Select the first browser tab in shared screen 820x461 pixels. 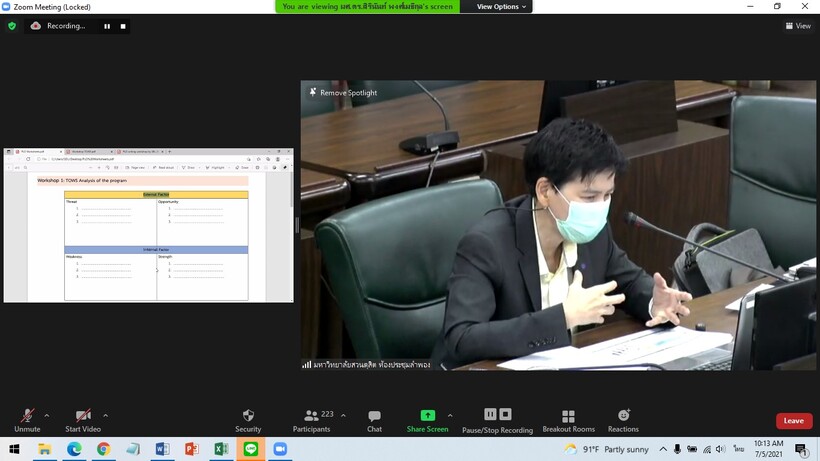[x=38, y=152]
